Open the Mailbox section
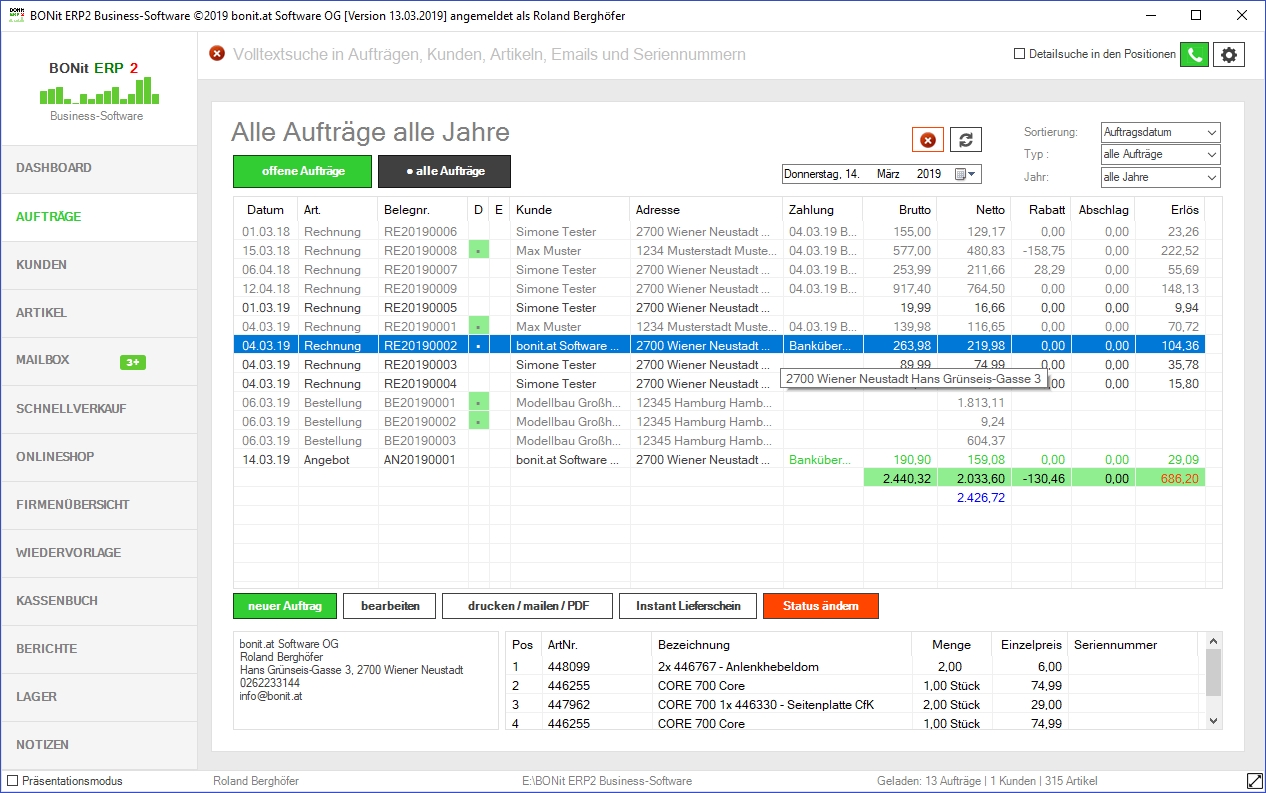This screenshot has width=1266, height=793. click(98, 361)
